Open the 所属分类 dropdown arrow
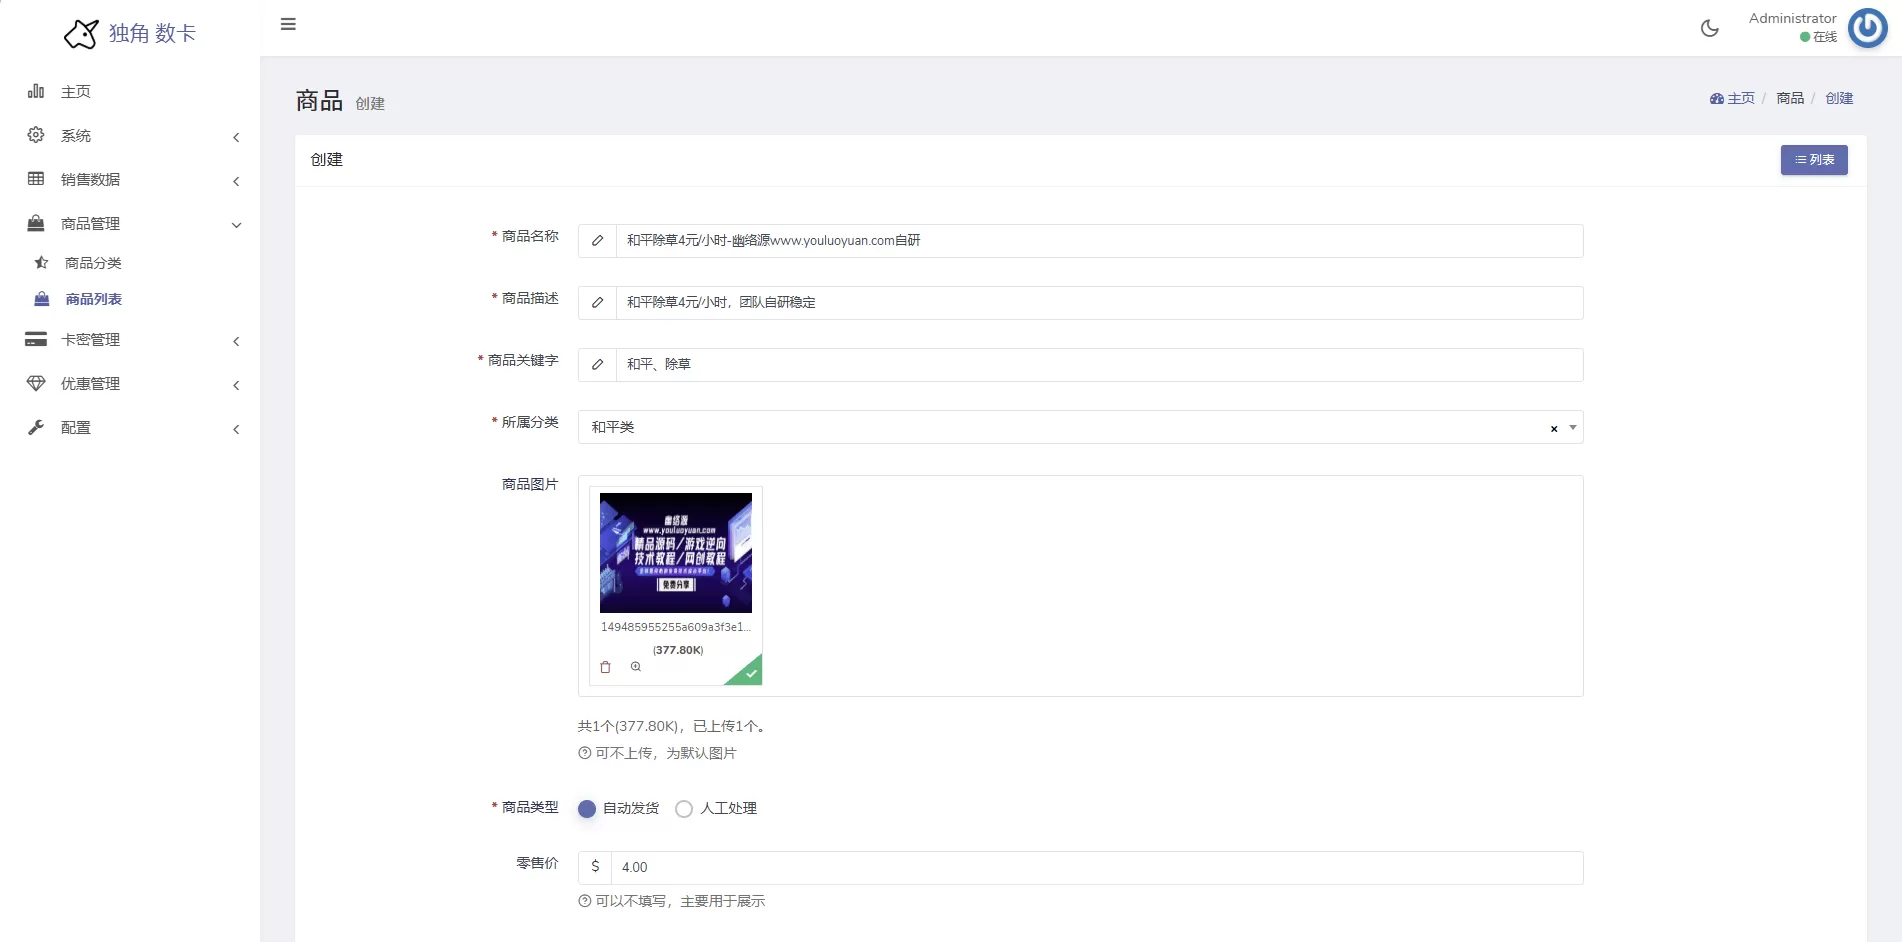Viewport: 1902px width, 942px height. click(x=1573, y=427)
